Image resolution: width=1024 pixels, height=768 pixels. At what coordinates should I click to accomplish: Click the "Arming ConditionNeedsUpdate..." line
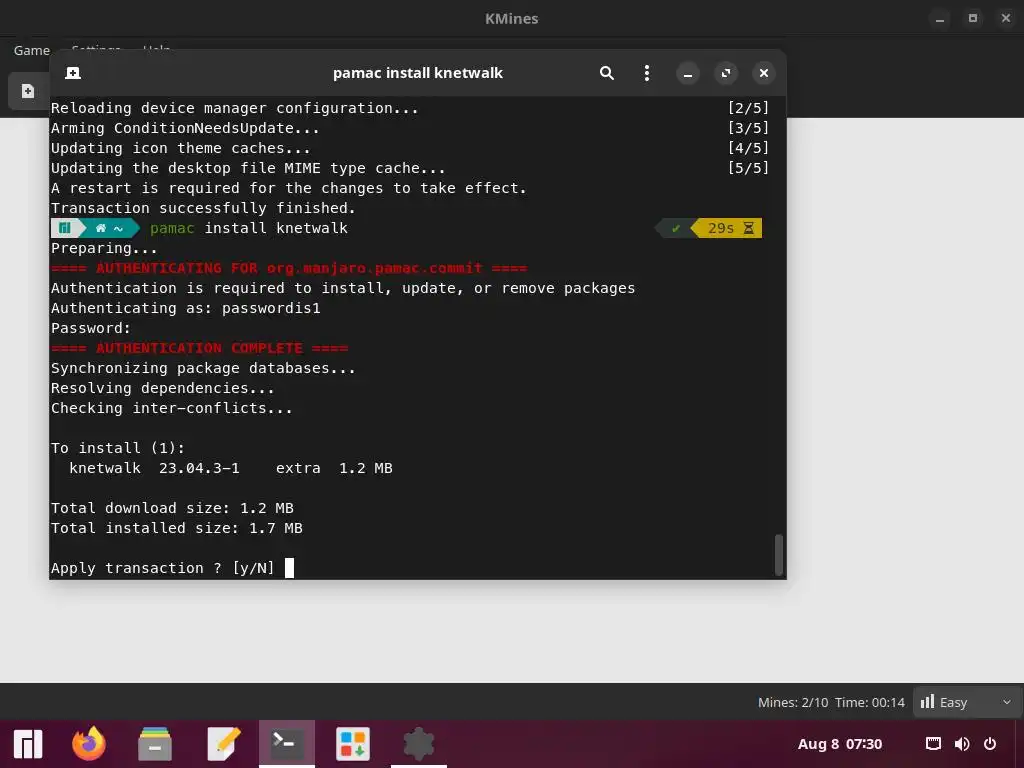(x=185, y=128)
